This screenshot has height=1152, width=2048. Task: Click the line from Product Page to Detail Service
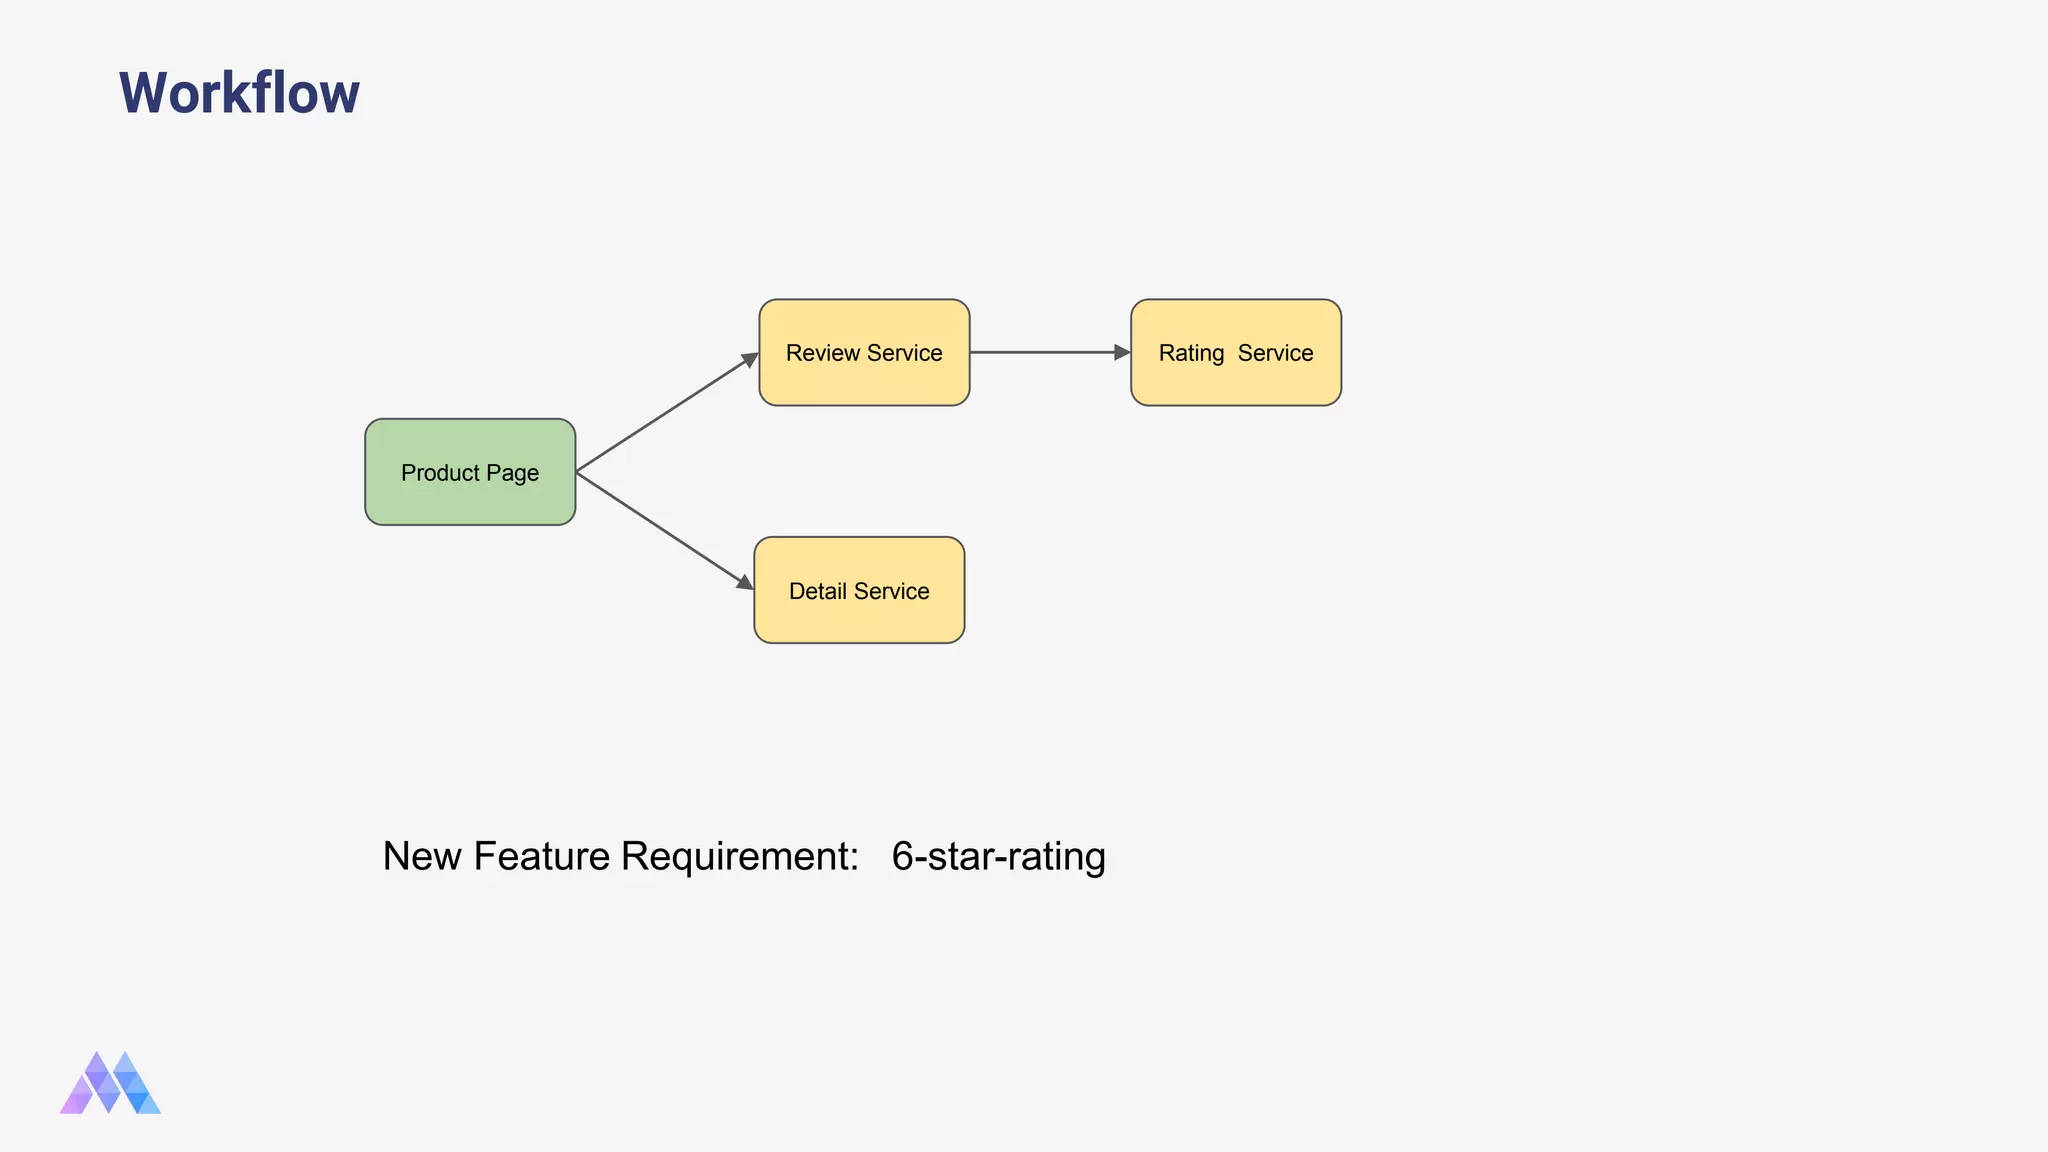point(660,527)
